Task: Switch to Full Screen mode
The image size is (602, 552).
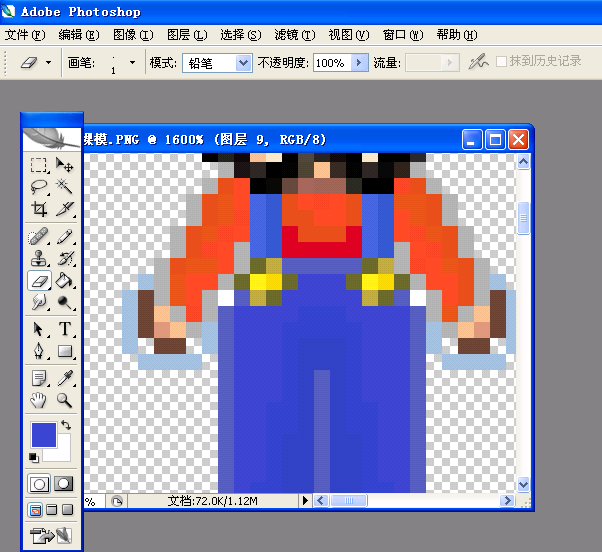Action: (x=68, y=510)
